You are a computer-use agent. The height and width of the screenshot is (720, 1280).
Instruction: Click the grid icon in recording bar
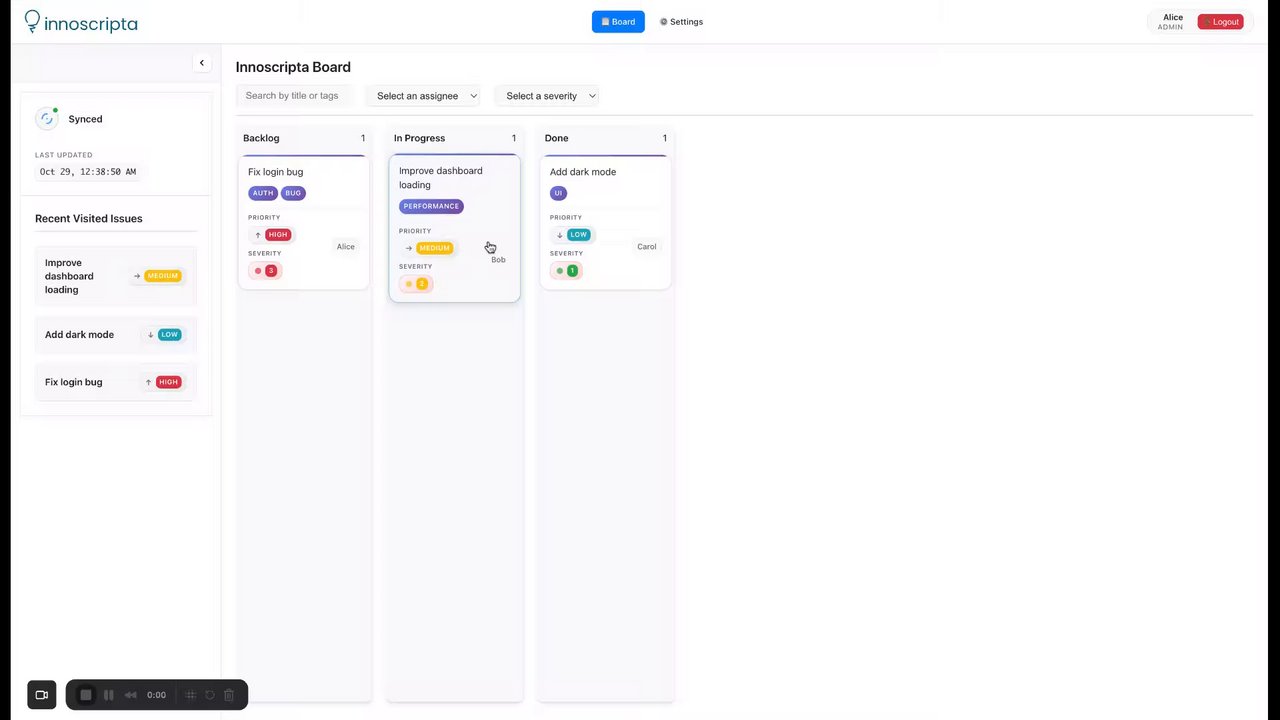(x=191, y=695)
